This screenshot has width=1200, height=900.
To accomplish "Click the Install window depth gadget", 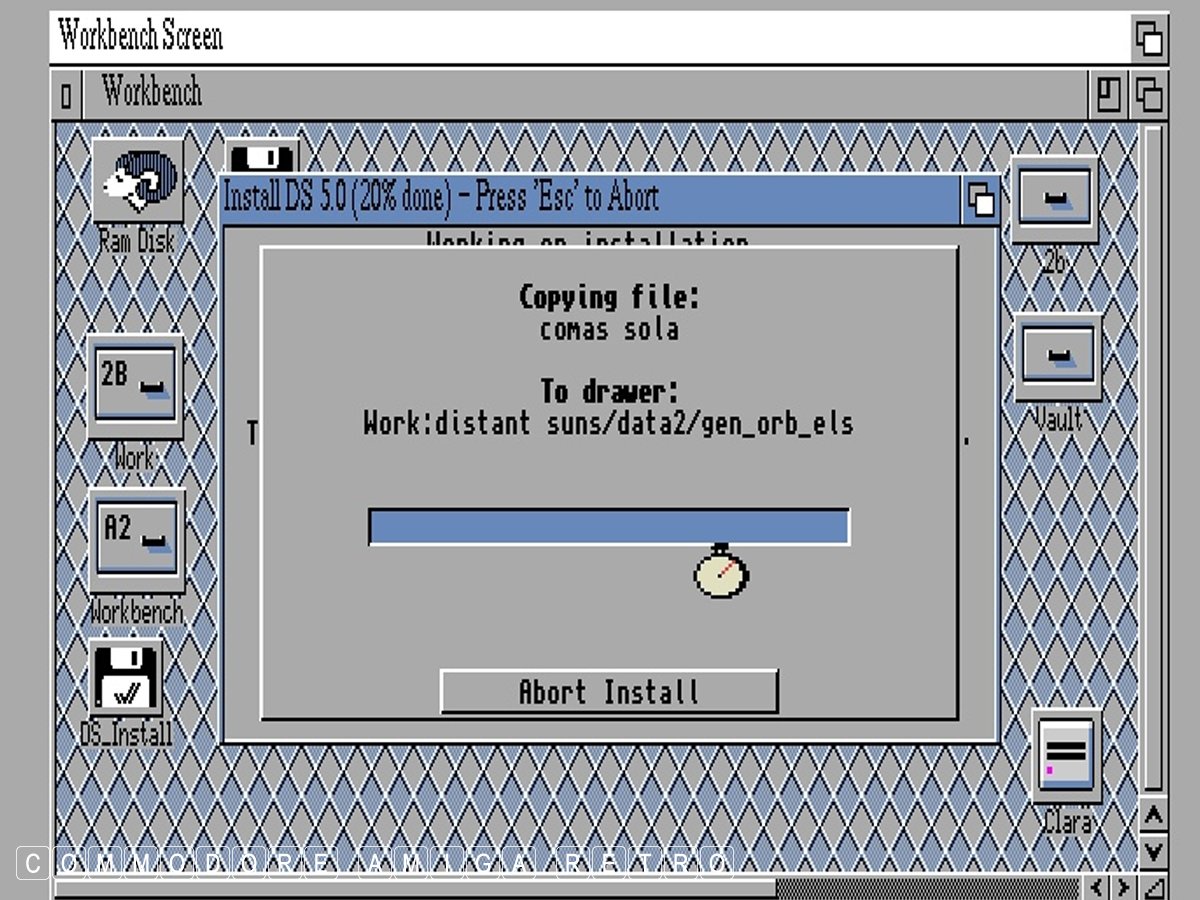I will click(x=981, y=200).
